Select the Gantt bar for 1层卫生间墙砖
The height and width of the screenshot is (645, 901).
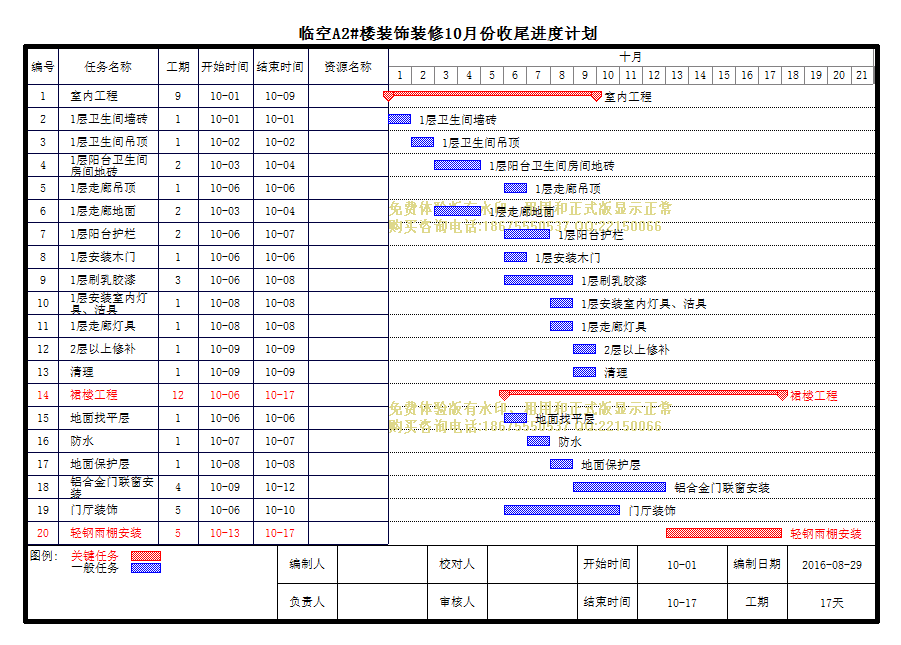pyautogui.click(x=400, y=119)
